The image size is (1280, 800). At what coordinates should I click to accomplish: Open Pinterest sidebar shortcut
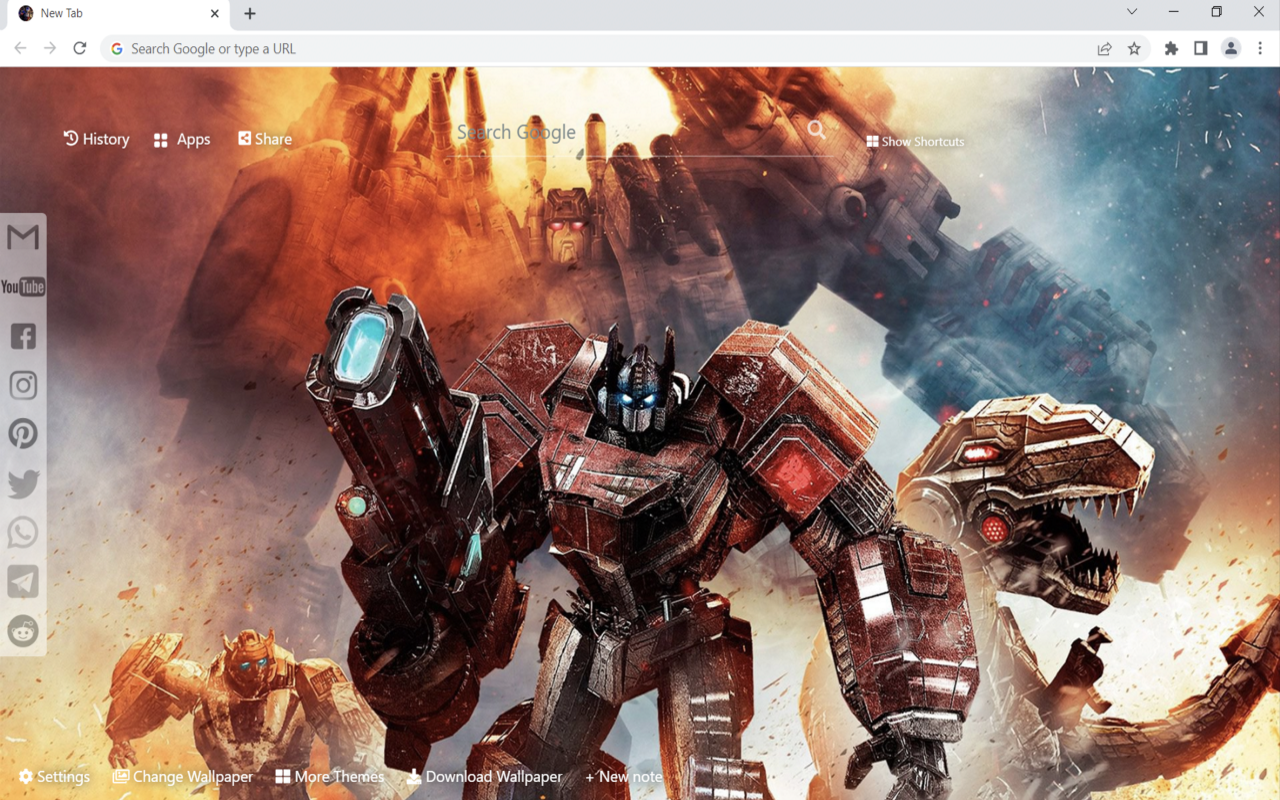[x=23, y=434]
